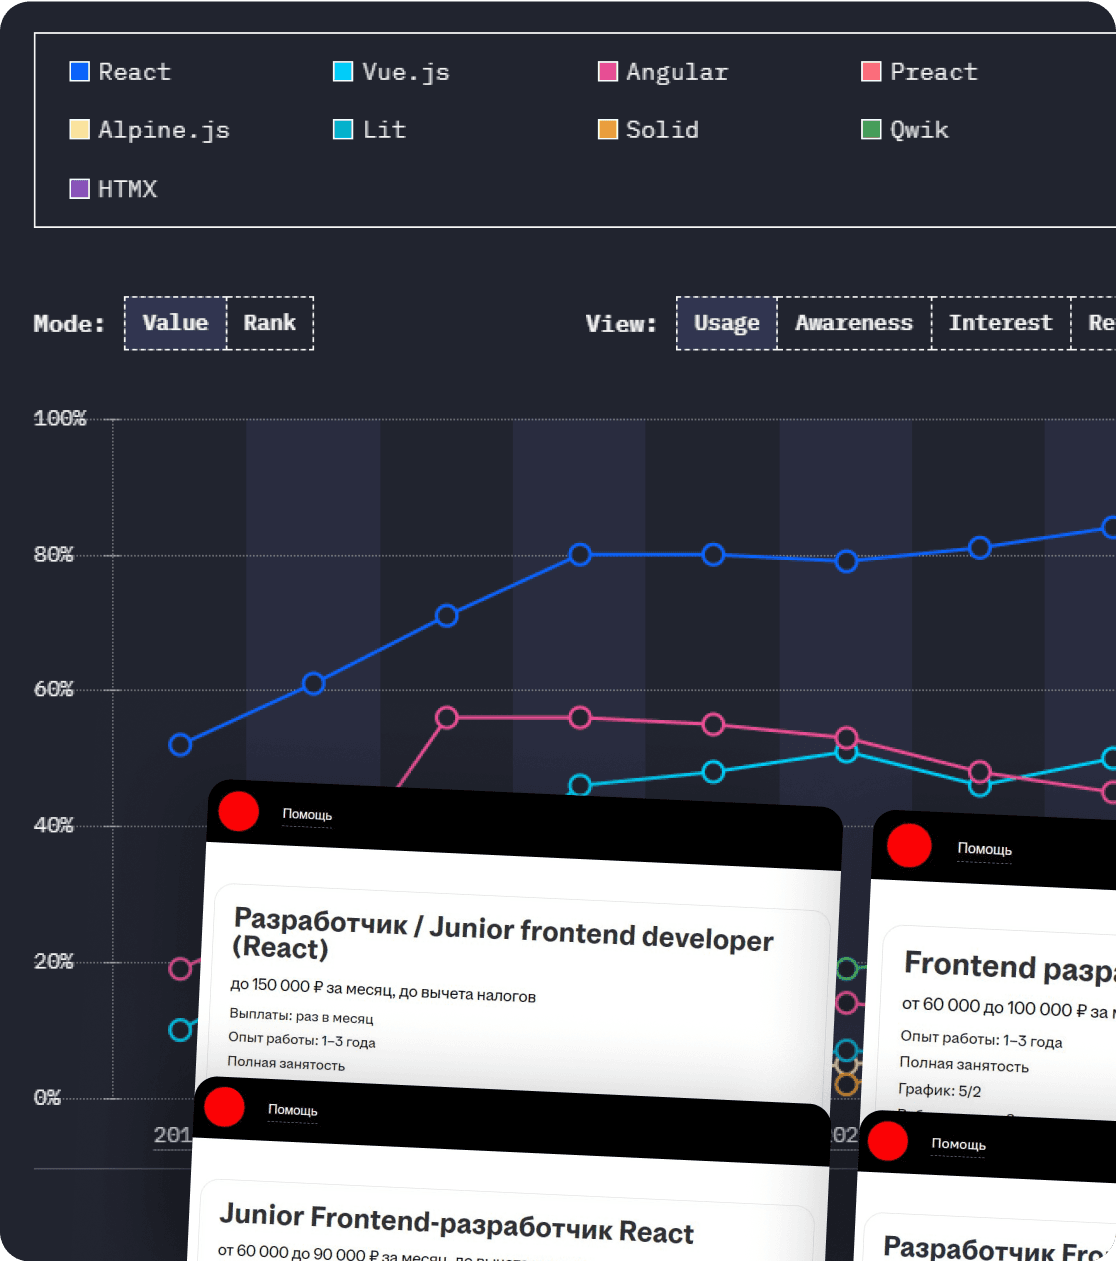
Task: Switch chart mode to Value
Action: [x=176, y=323]
